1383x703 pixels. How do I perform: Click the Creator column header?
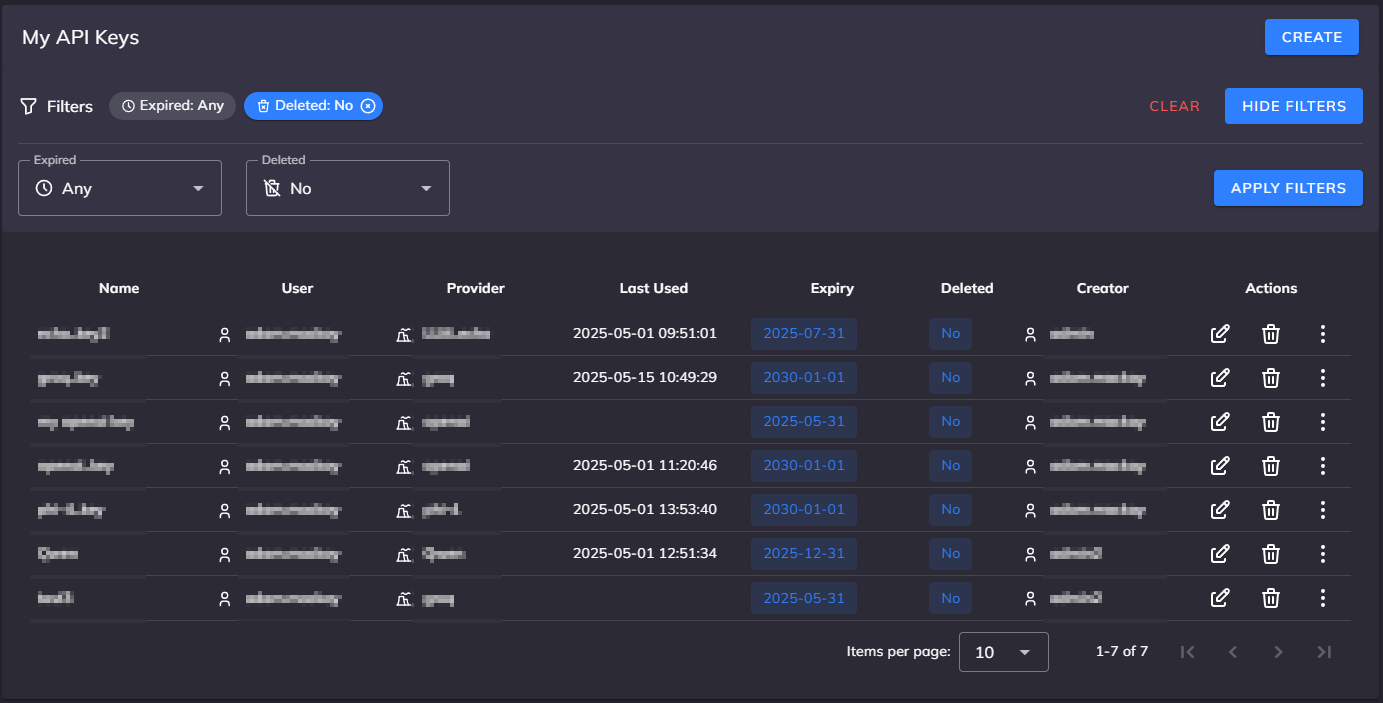1103,288
